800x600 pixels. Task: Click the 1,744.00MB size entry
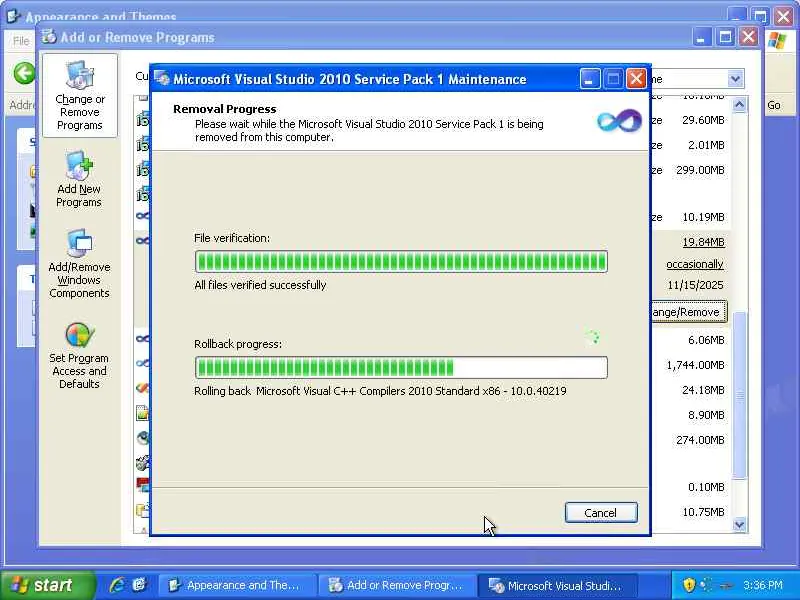[x=695, y=365]
